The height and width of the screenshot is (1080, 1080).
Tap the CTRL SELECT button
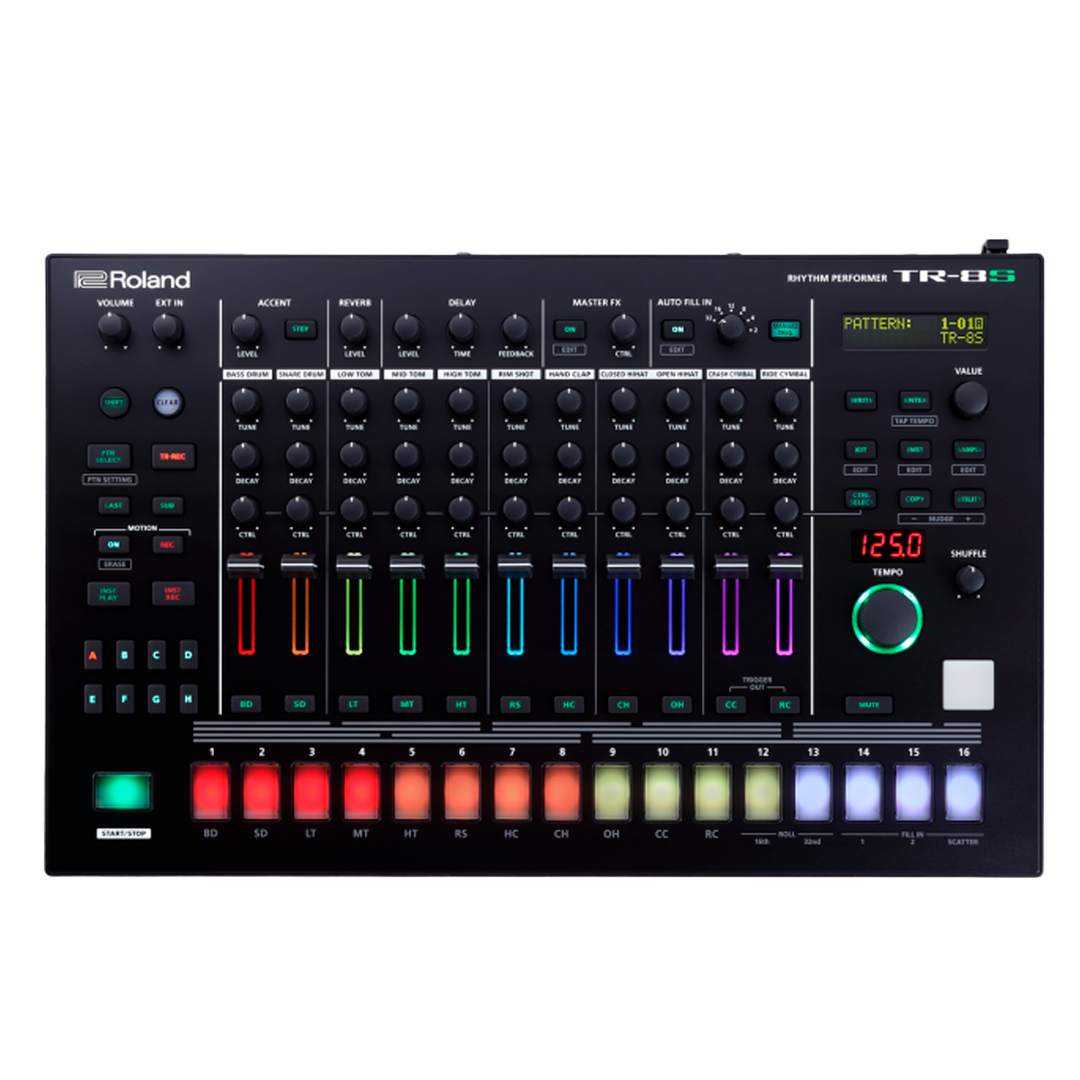pyautogui.click(x=861, y=499)
